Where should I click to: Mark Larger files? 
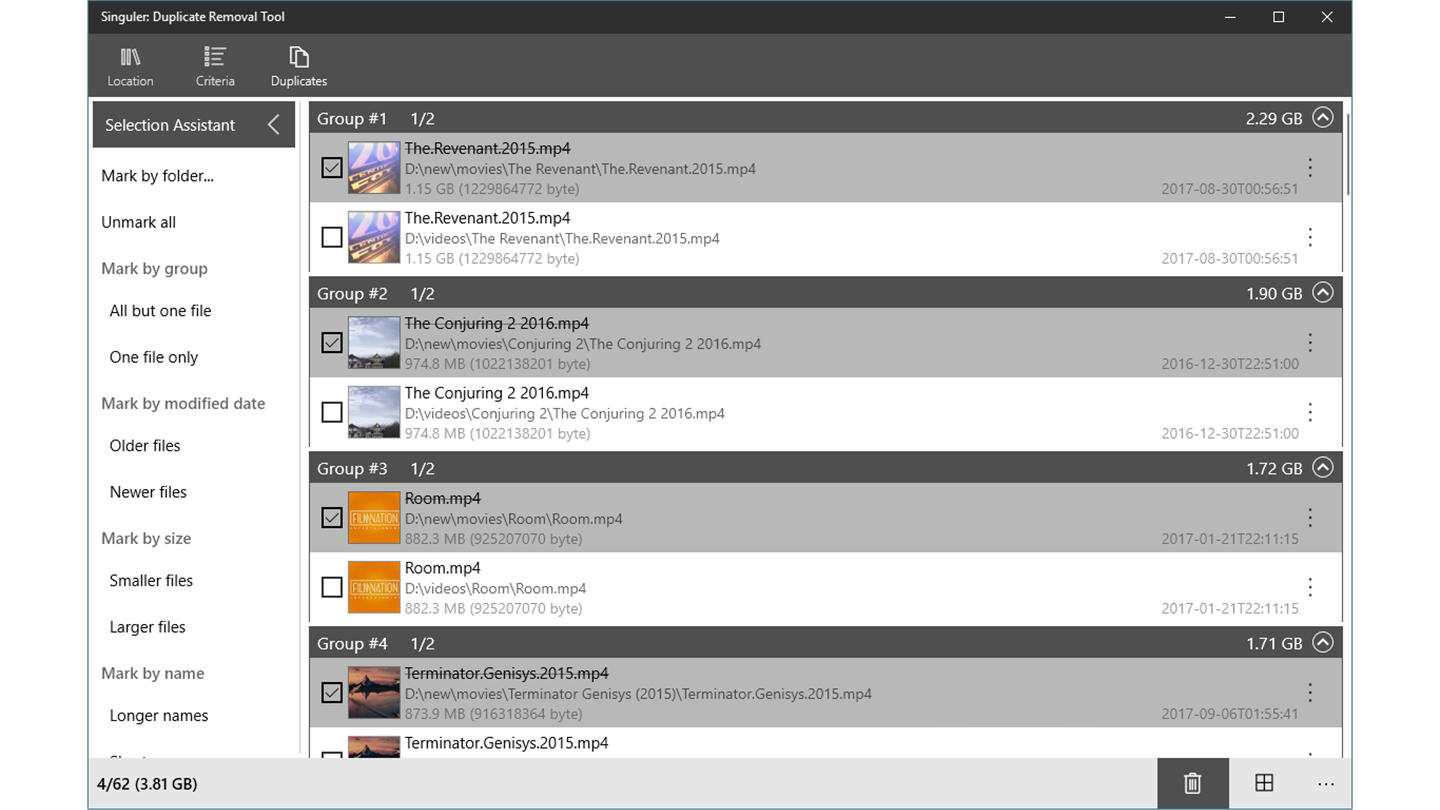click(x=147, y=627)
